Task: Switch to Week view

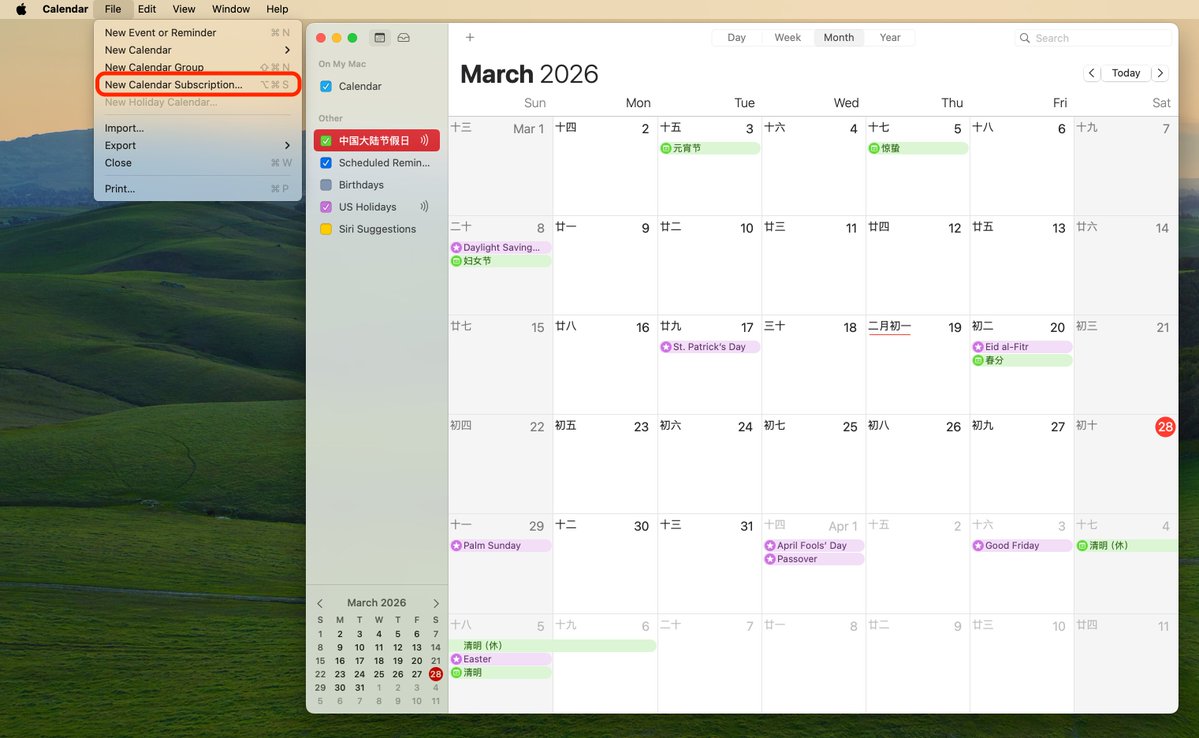Action: point(788,37)
